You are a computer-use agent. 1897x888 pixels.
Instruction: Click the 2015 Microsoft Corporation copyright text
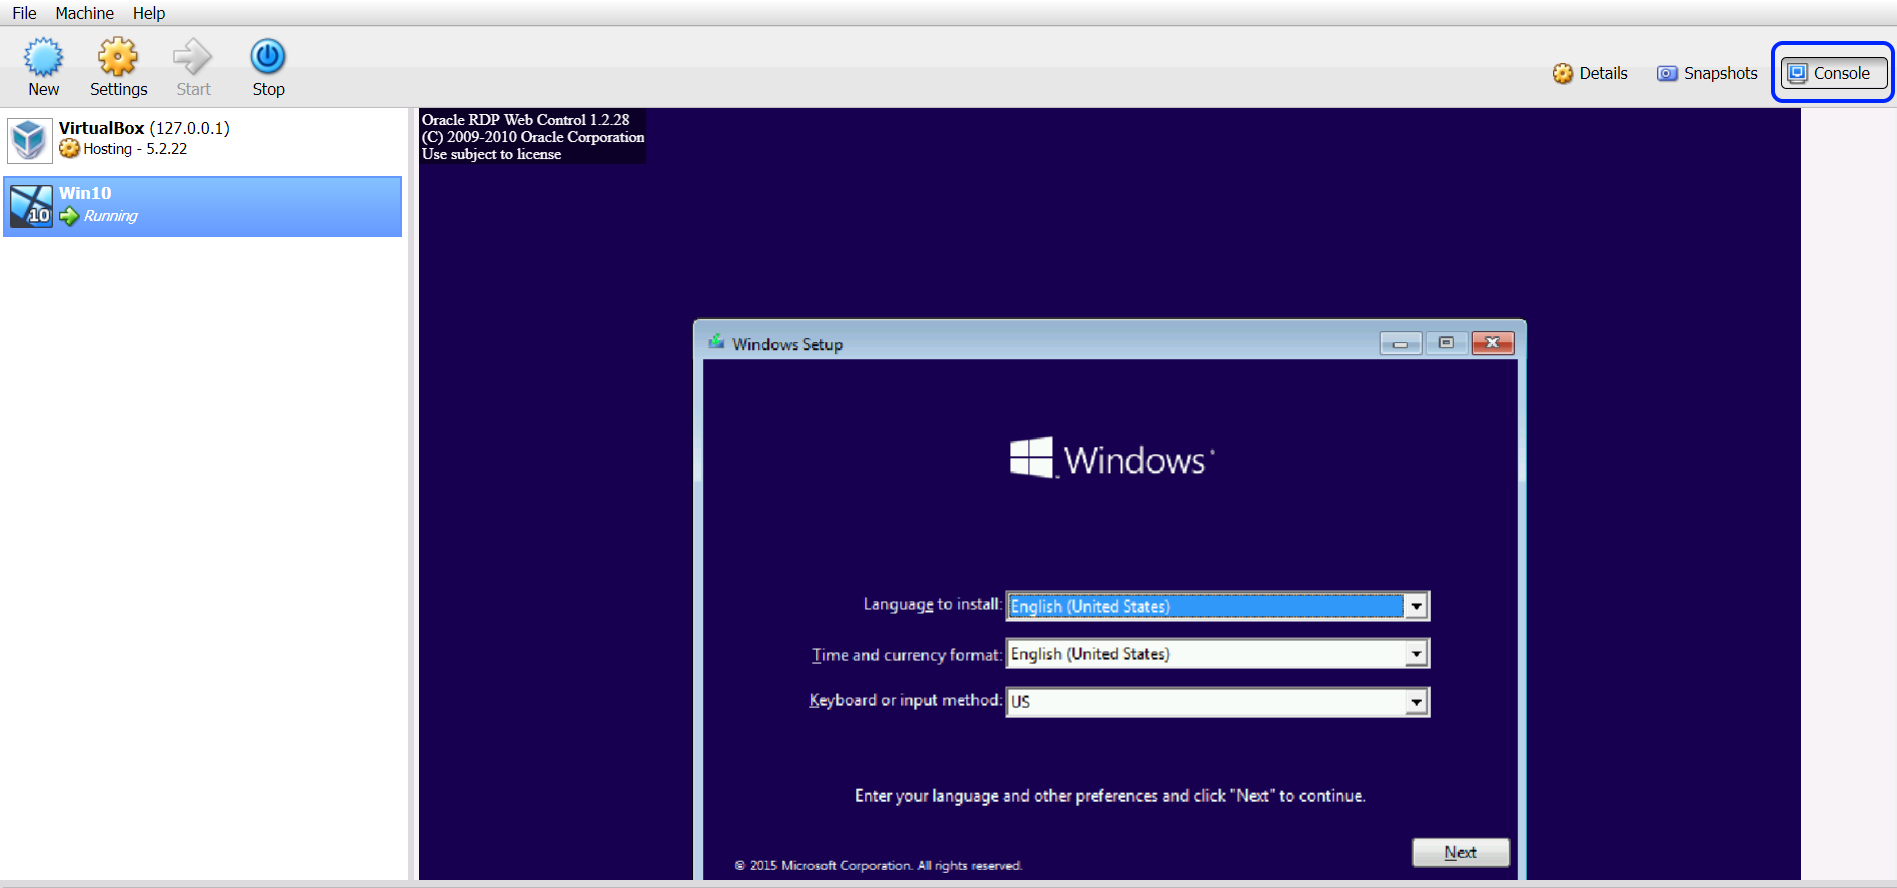(x=879, y=866)
